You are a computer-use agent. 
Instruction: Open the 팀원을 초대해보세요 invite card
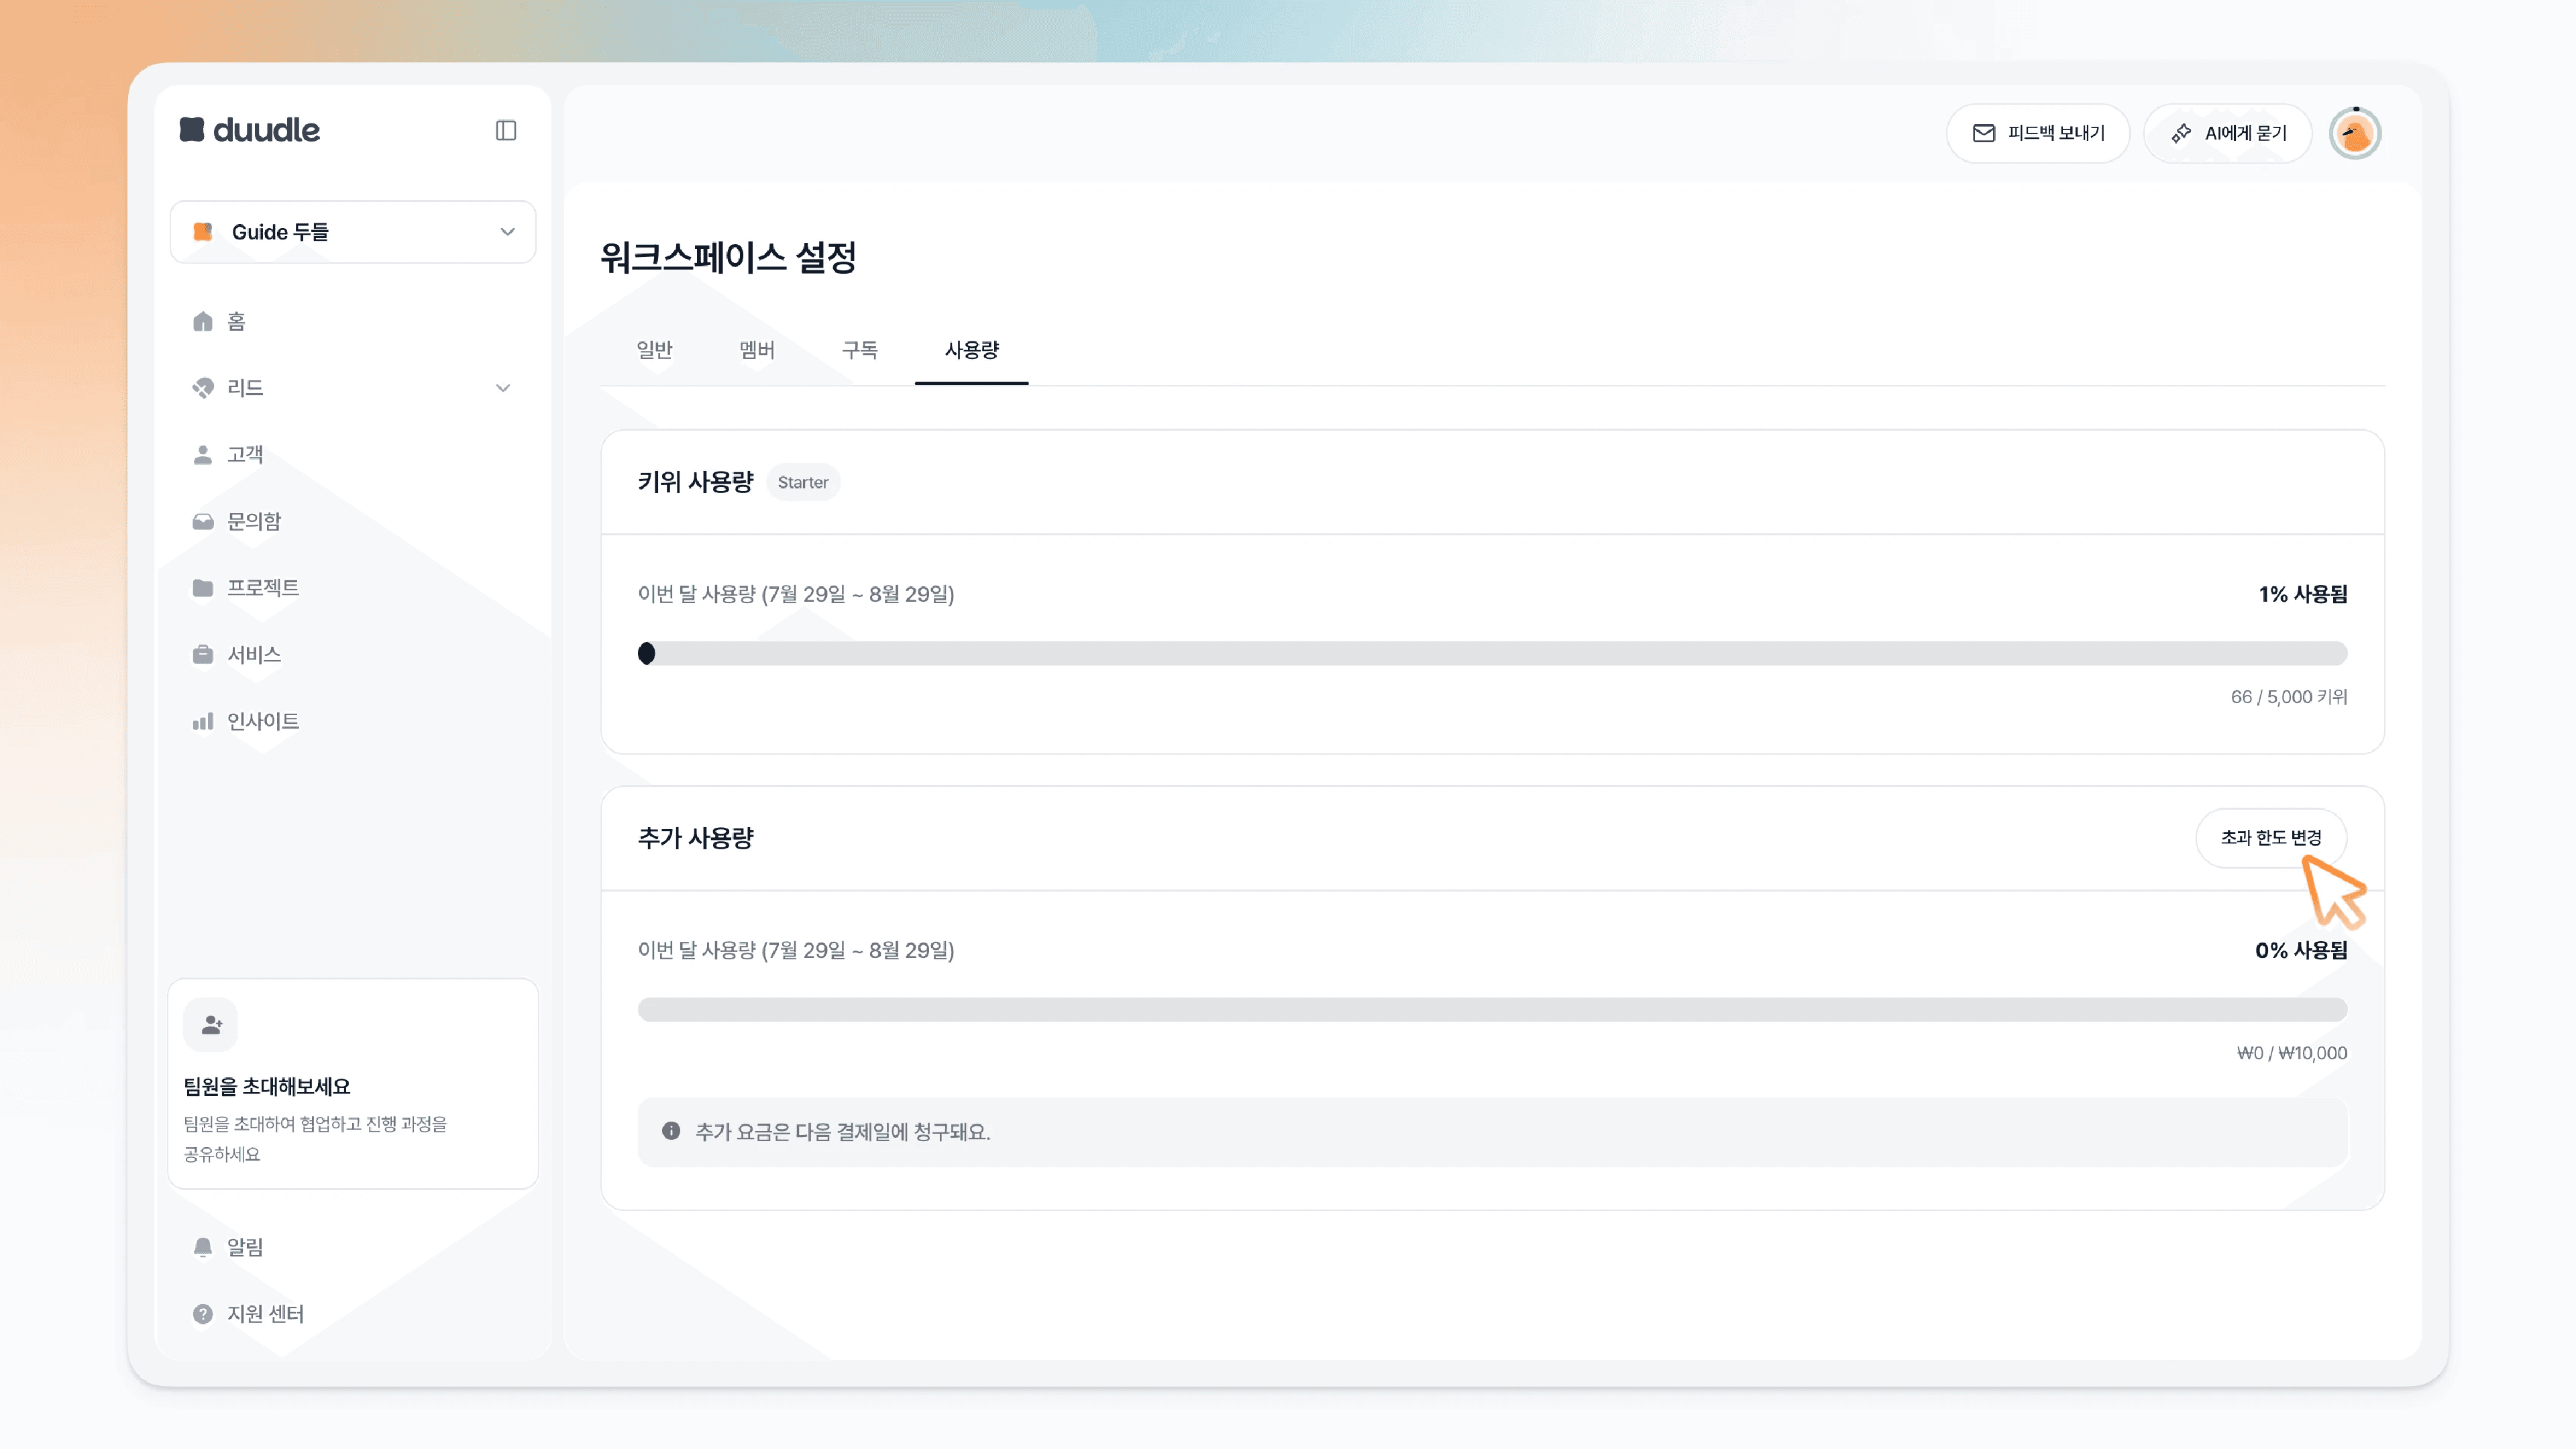(x=353, y=1084)
